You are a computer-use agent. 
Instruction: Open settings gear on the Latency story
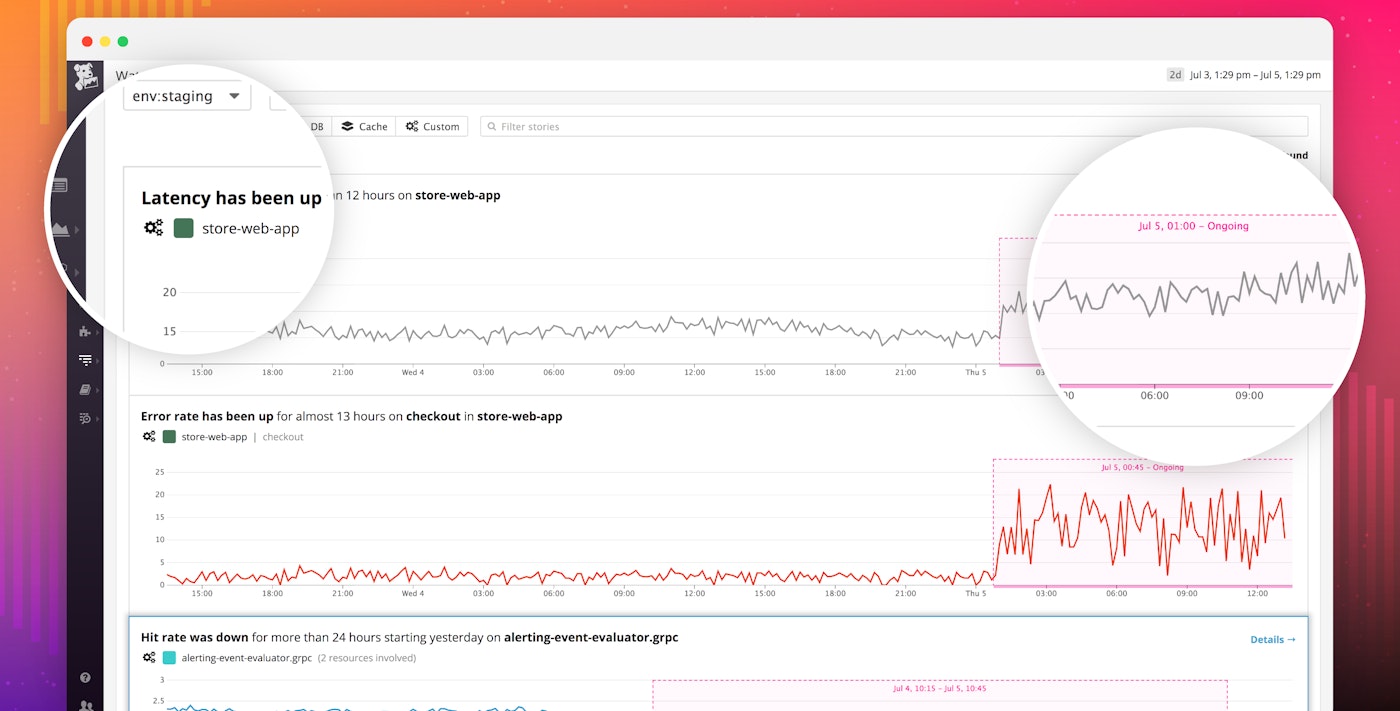pos(153,227)
